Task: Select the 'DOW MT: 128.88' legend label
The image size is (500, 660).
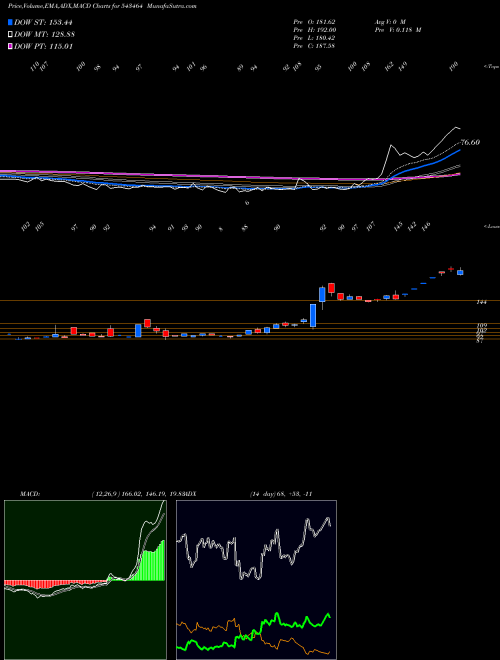Action: [45, 35]
